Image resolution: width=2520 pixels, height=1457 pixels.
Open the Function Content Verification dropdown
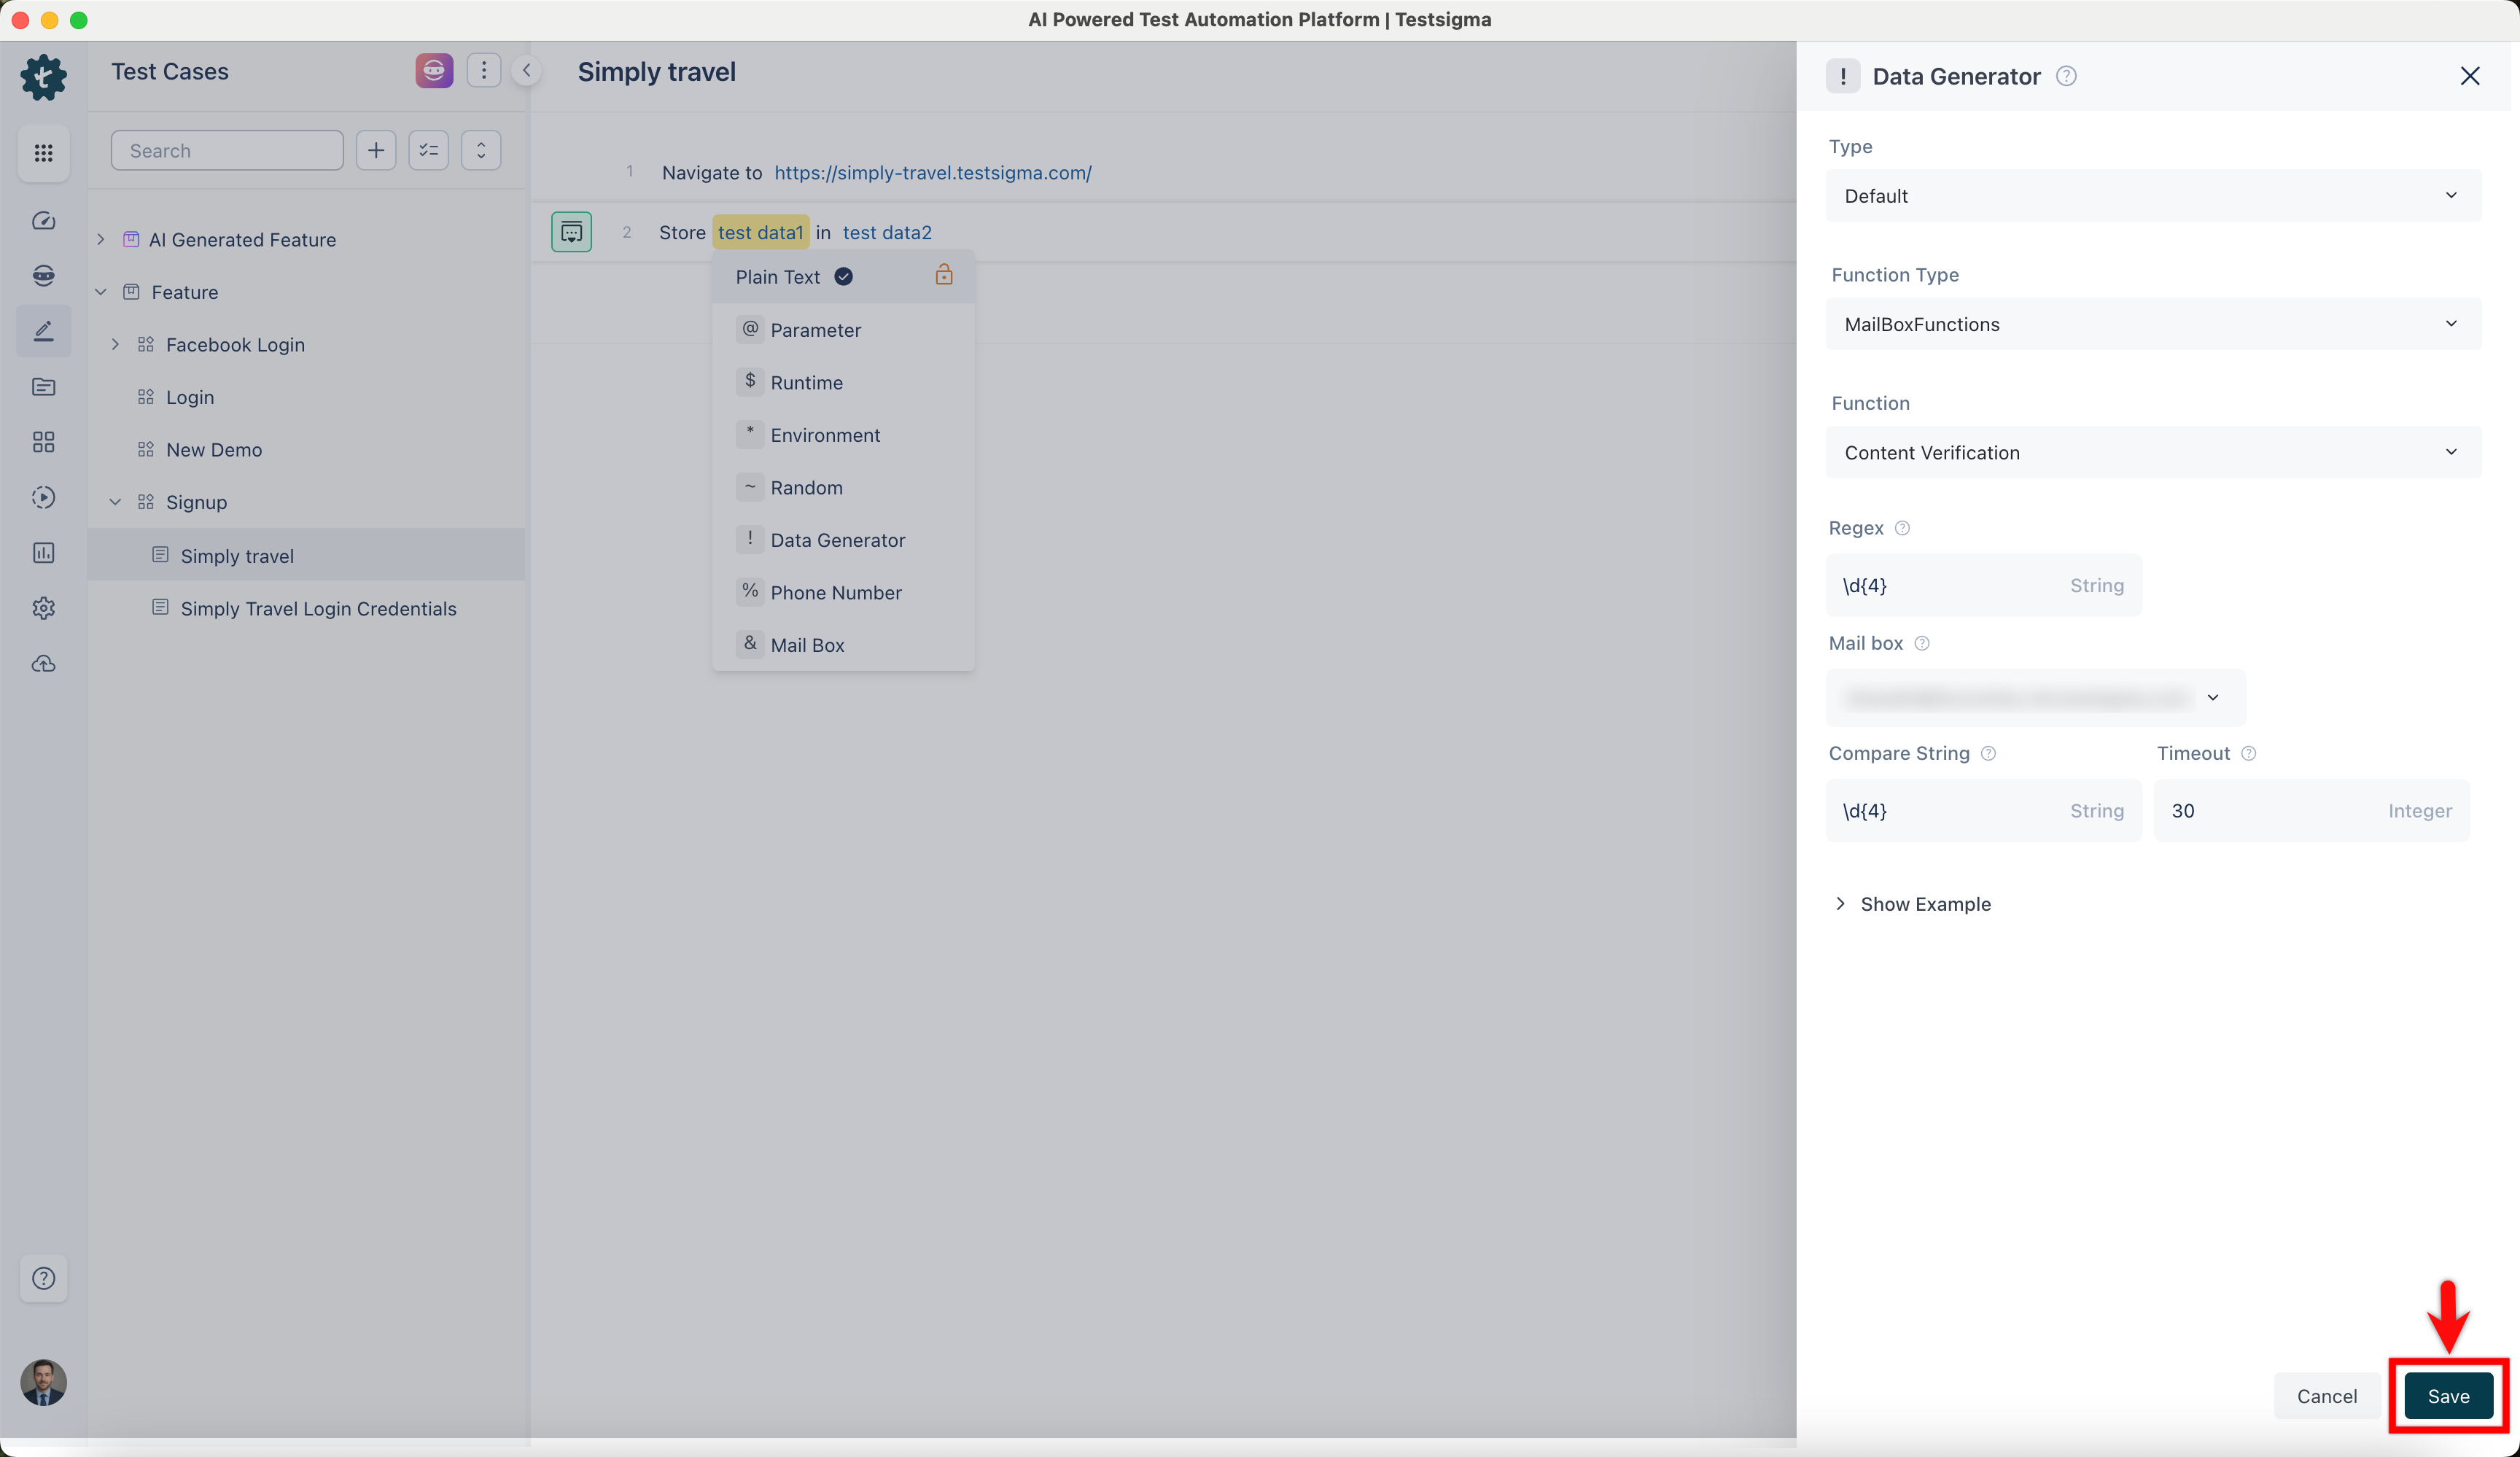coord(2153,452)
